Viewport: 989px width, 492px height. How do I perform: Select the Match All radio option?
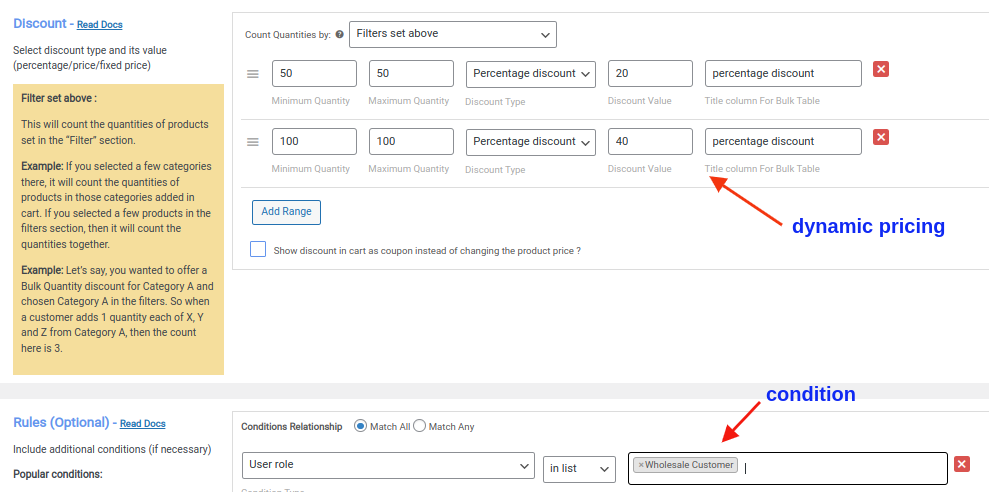click(x=361, y=426)
